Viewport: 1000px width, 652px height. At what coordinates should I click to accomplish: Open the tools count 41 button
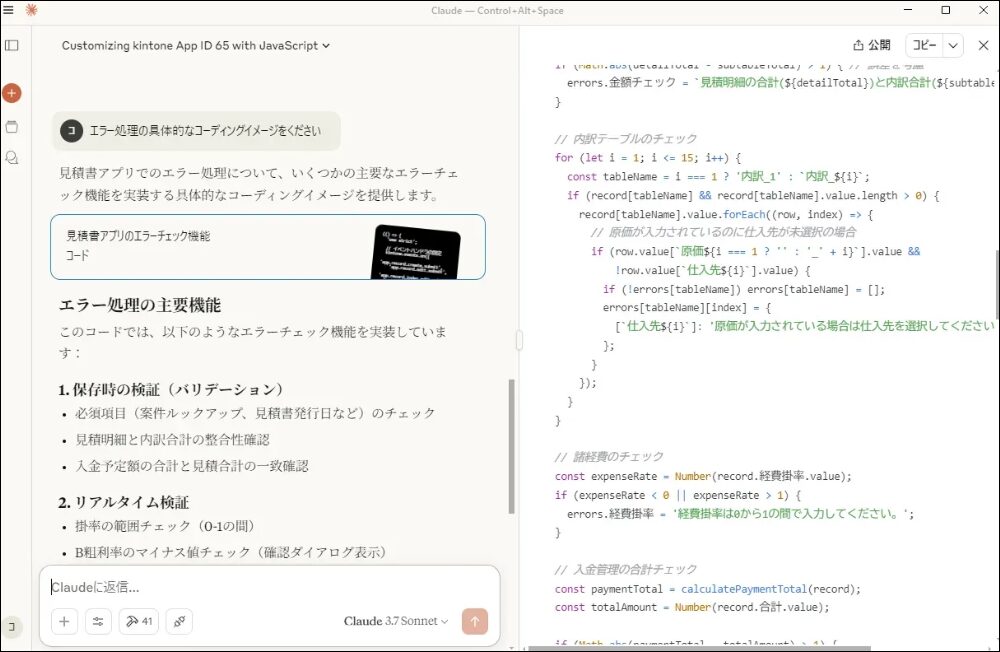(x=139, y=621)
